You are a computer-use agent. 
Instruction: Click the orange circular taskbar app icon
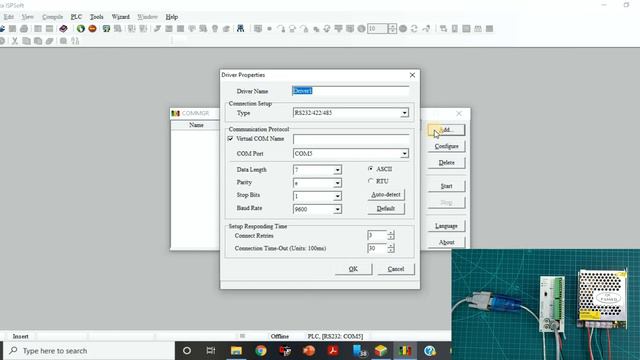pyautogui.click(x=309, y=351)
